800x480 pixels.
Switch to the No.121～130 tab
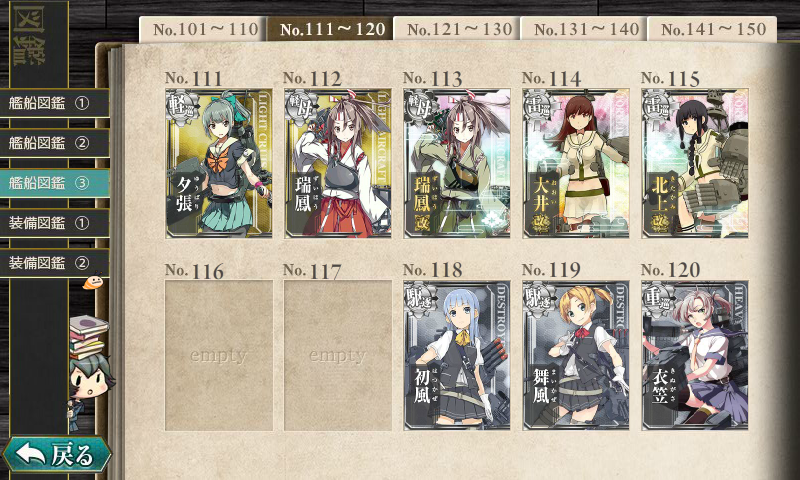[457, 29]
